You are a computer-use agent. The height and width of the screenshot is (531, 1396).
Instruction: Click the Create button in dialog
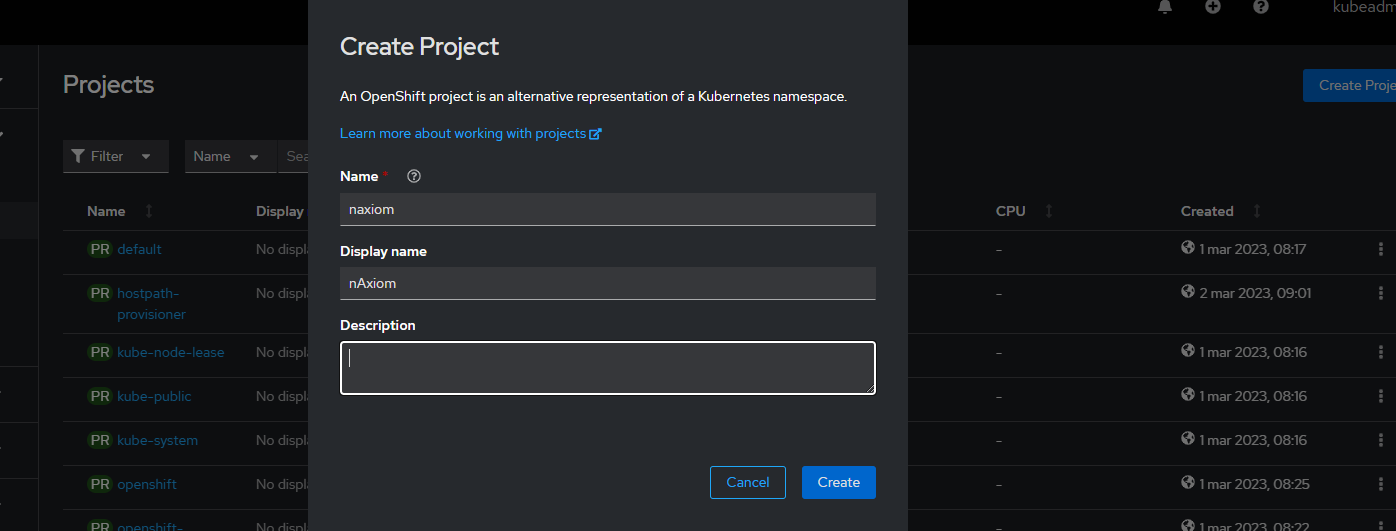click(838, 482)
